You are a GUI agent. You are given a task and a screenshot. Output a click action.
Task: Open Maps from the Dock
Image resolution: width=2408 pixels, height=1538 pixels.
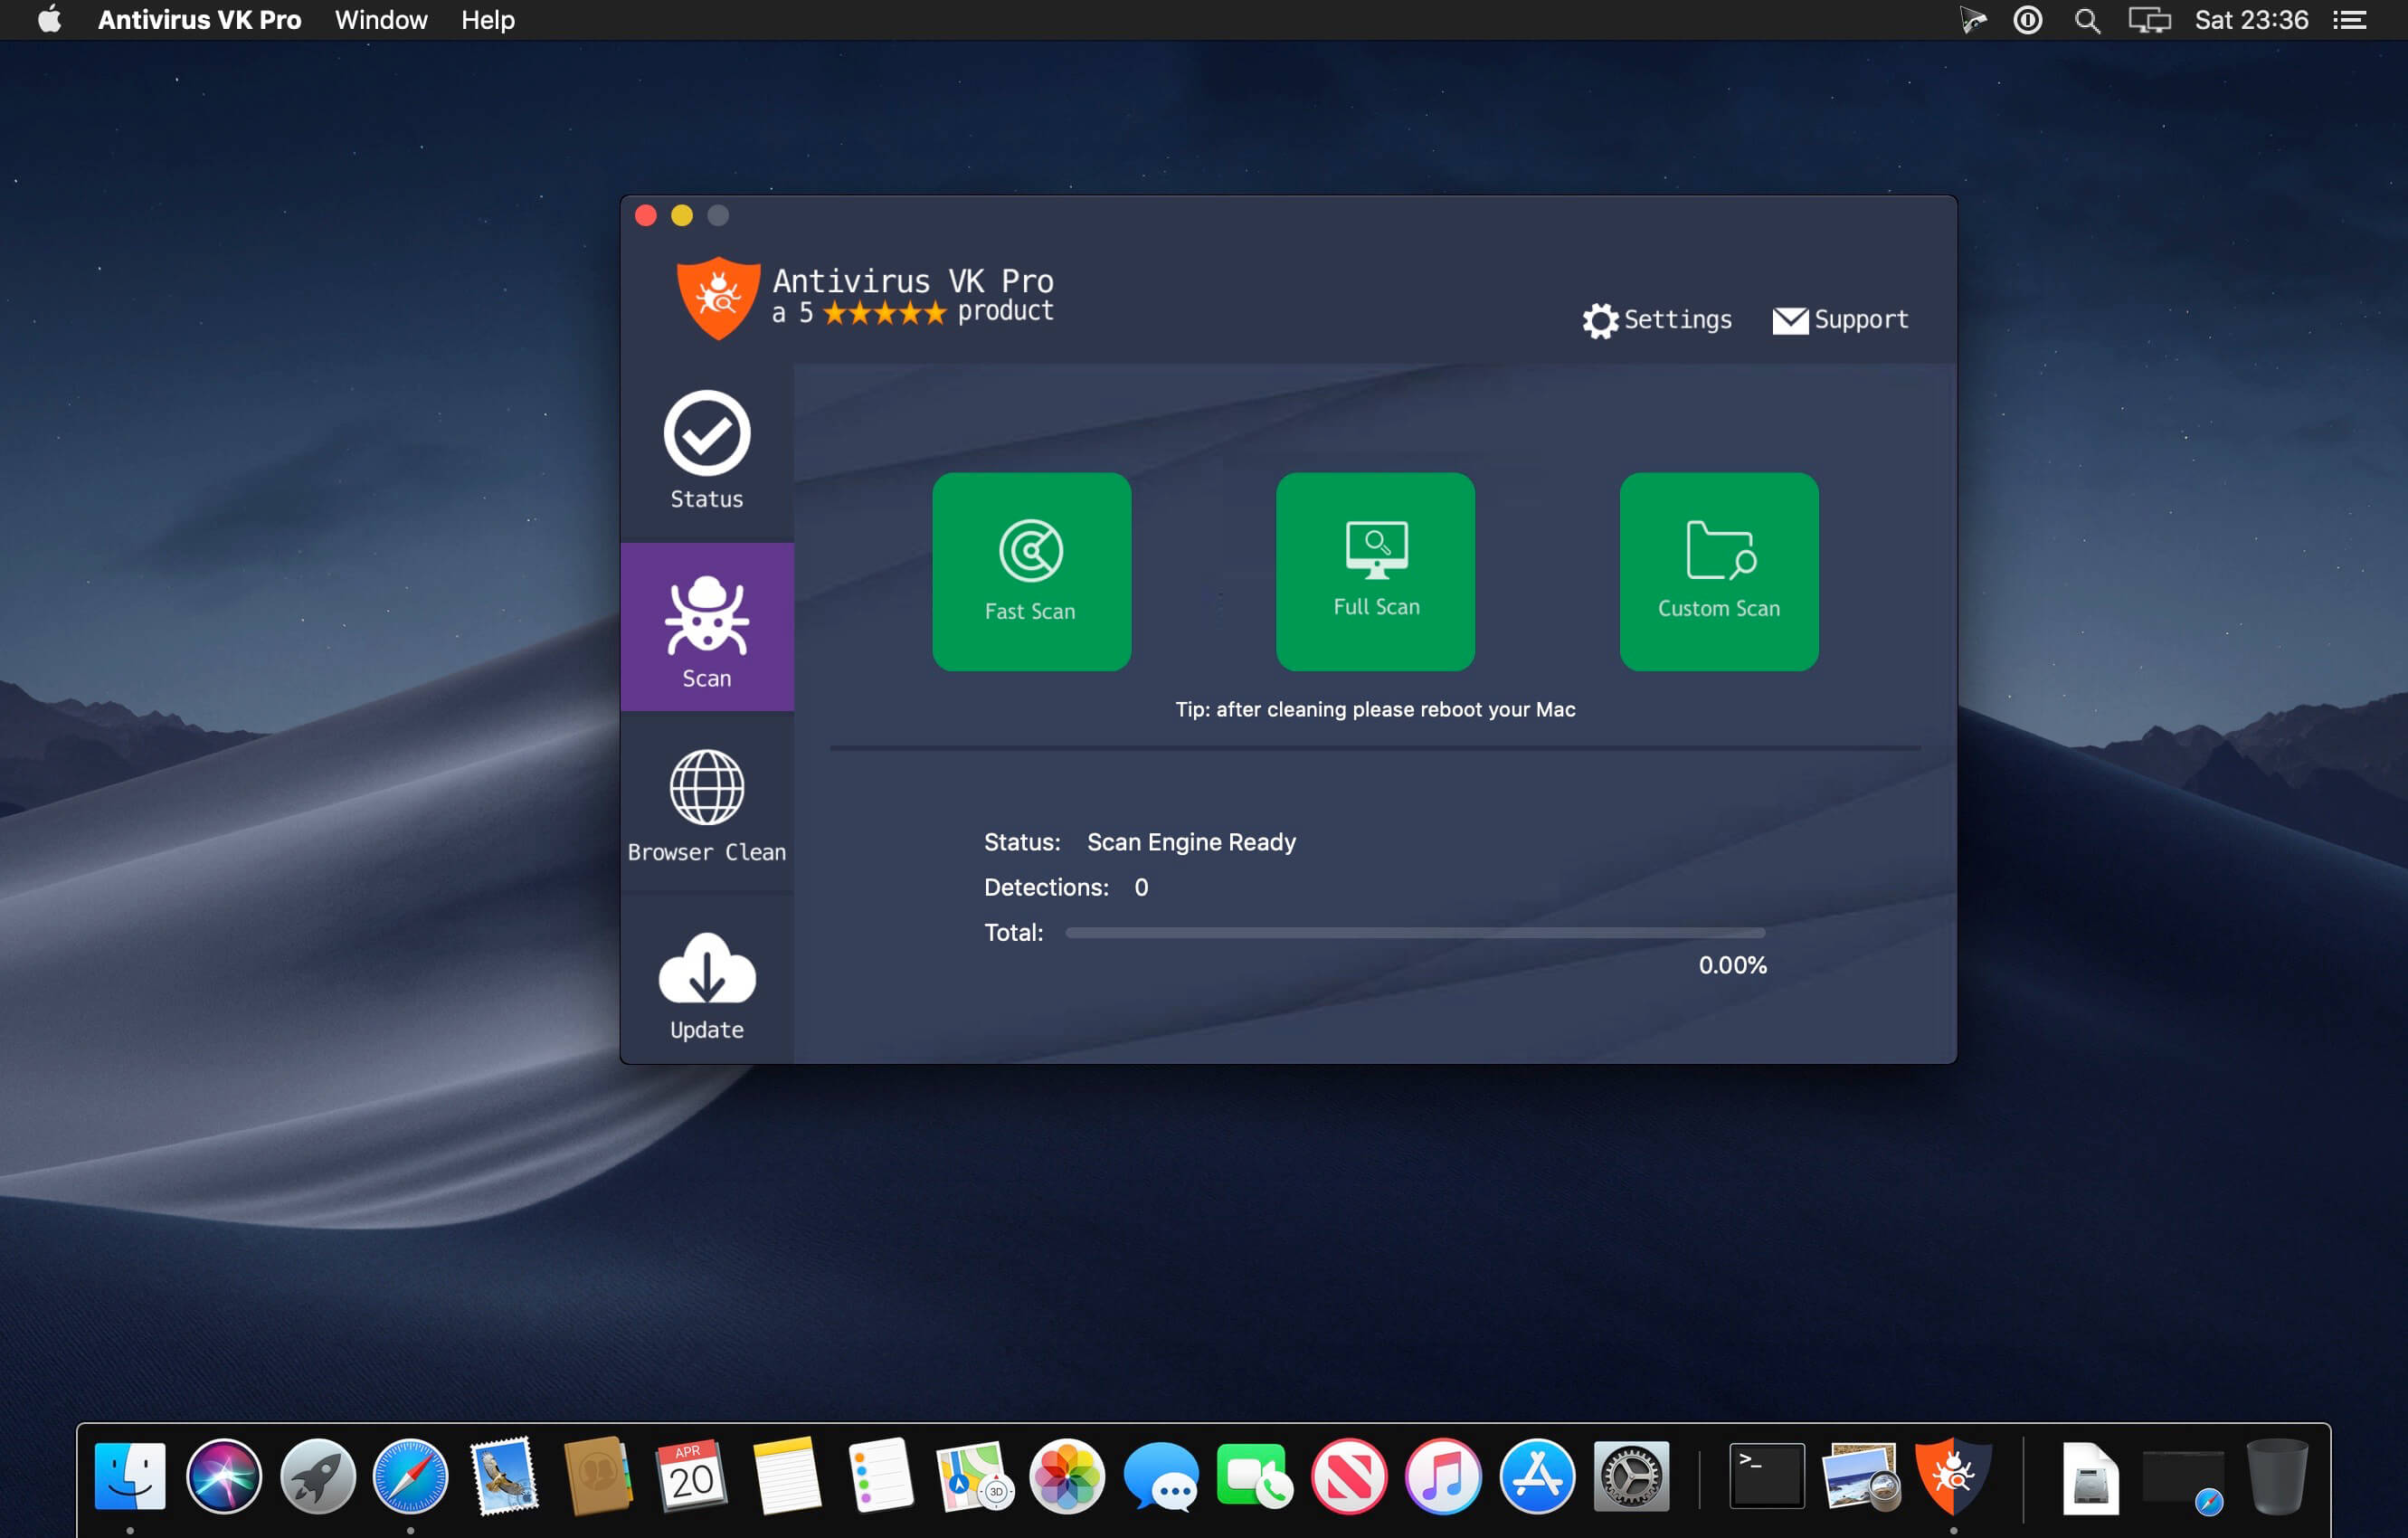974,1476
